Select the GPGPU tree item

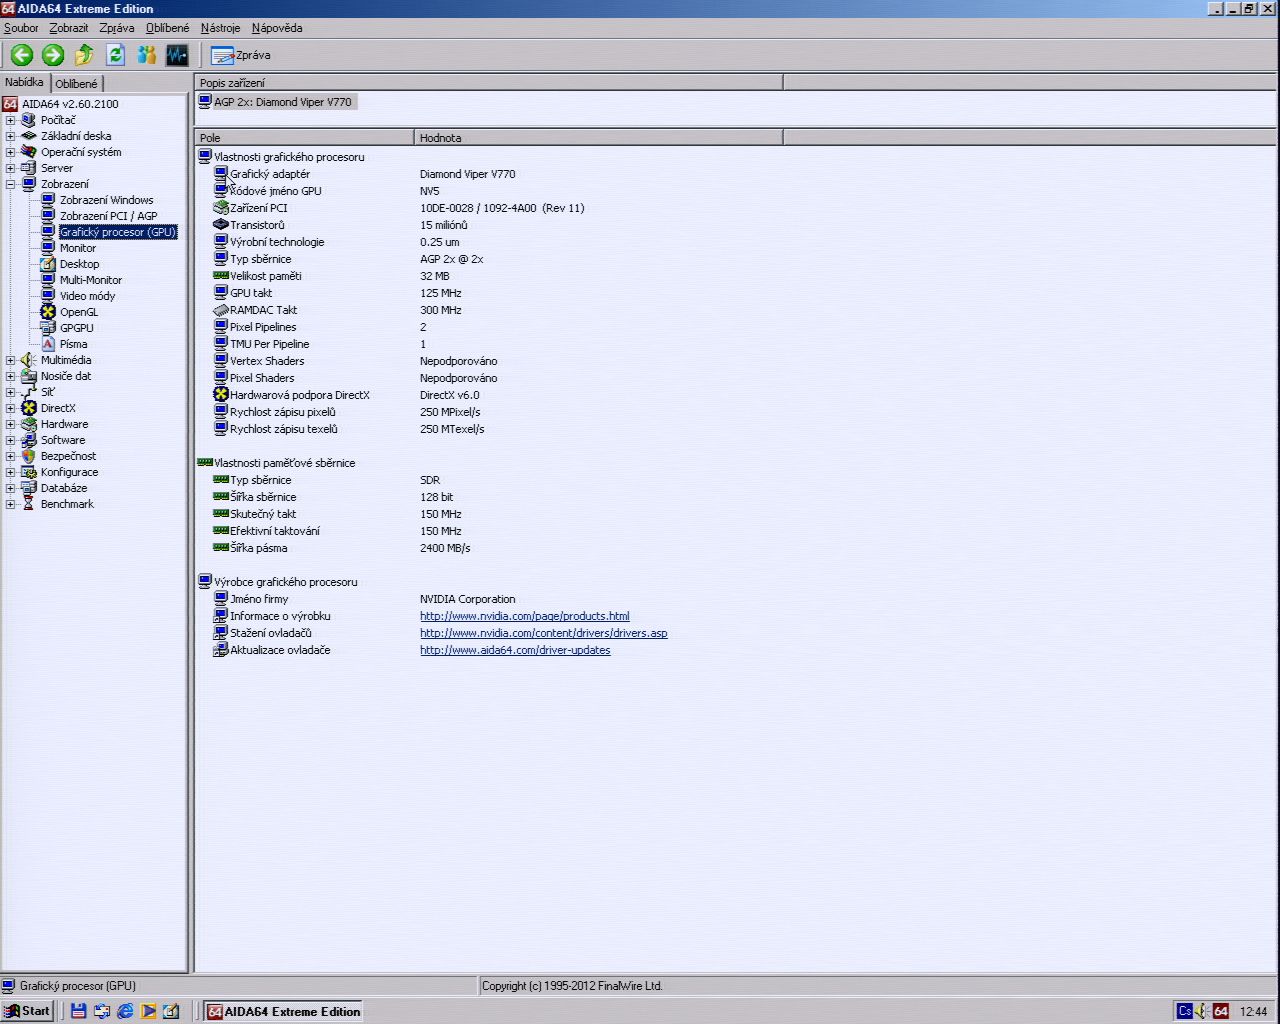76,328
